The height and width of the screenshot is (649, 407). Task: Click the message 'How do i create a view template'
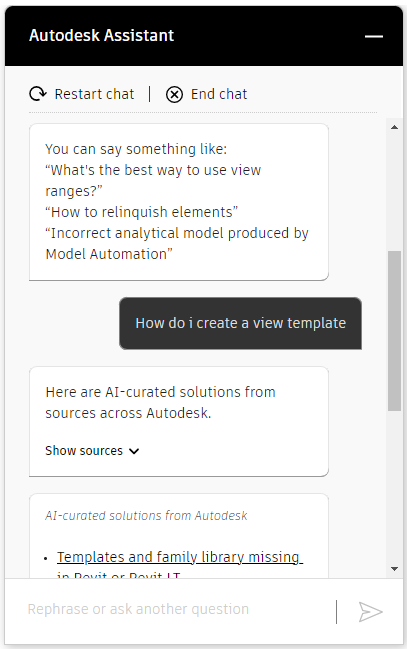tap(241, 323)
